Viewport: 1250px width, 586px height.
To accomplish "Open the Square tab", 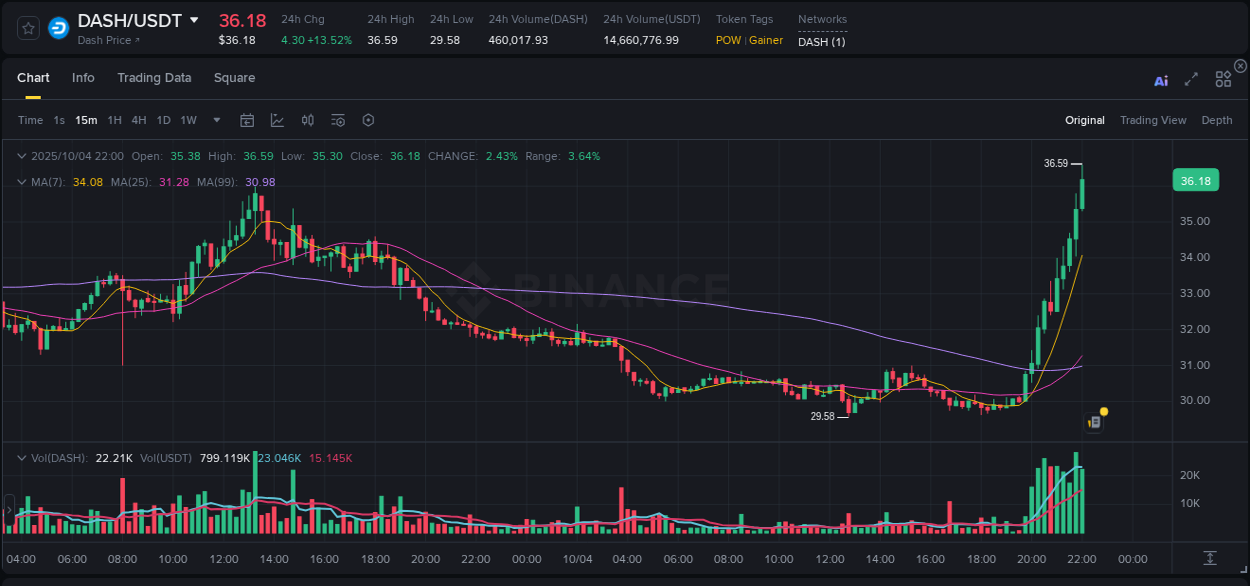I will 234,78.
